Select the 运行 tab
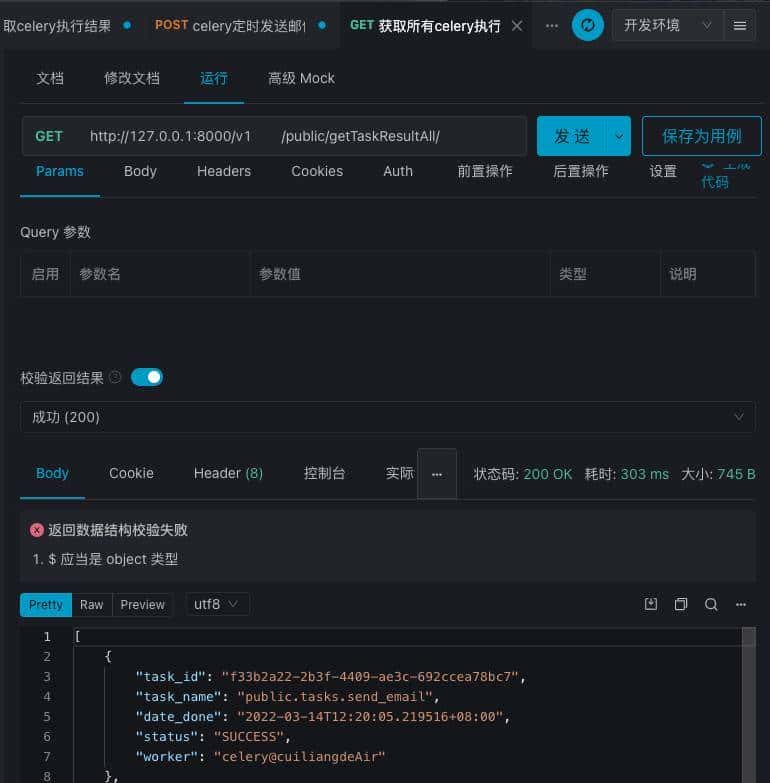 coord(214,78)
